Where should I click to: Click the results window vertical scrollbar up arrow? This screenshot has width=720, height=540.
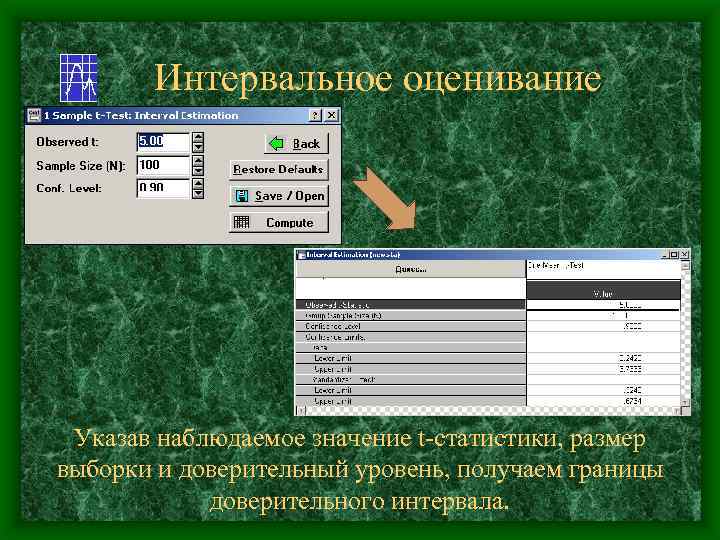click(686, 265)
